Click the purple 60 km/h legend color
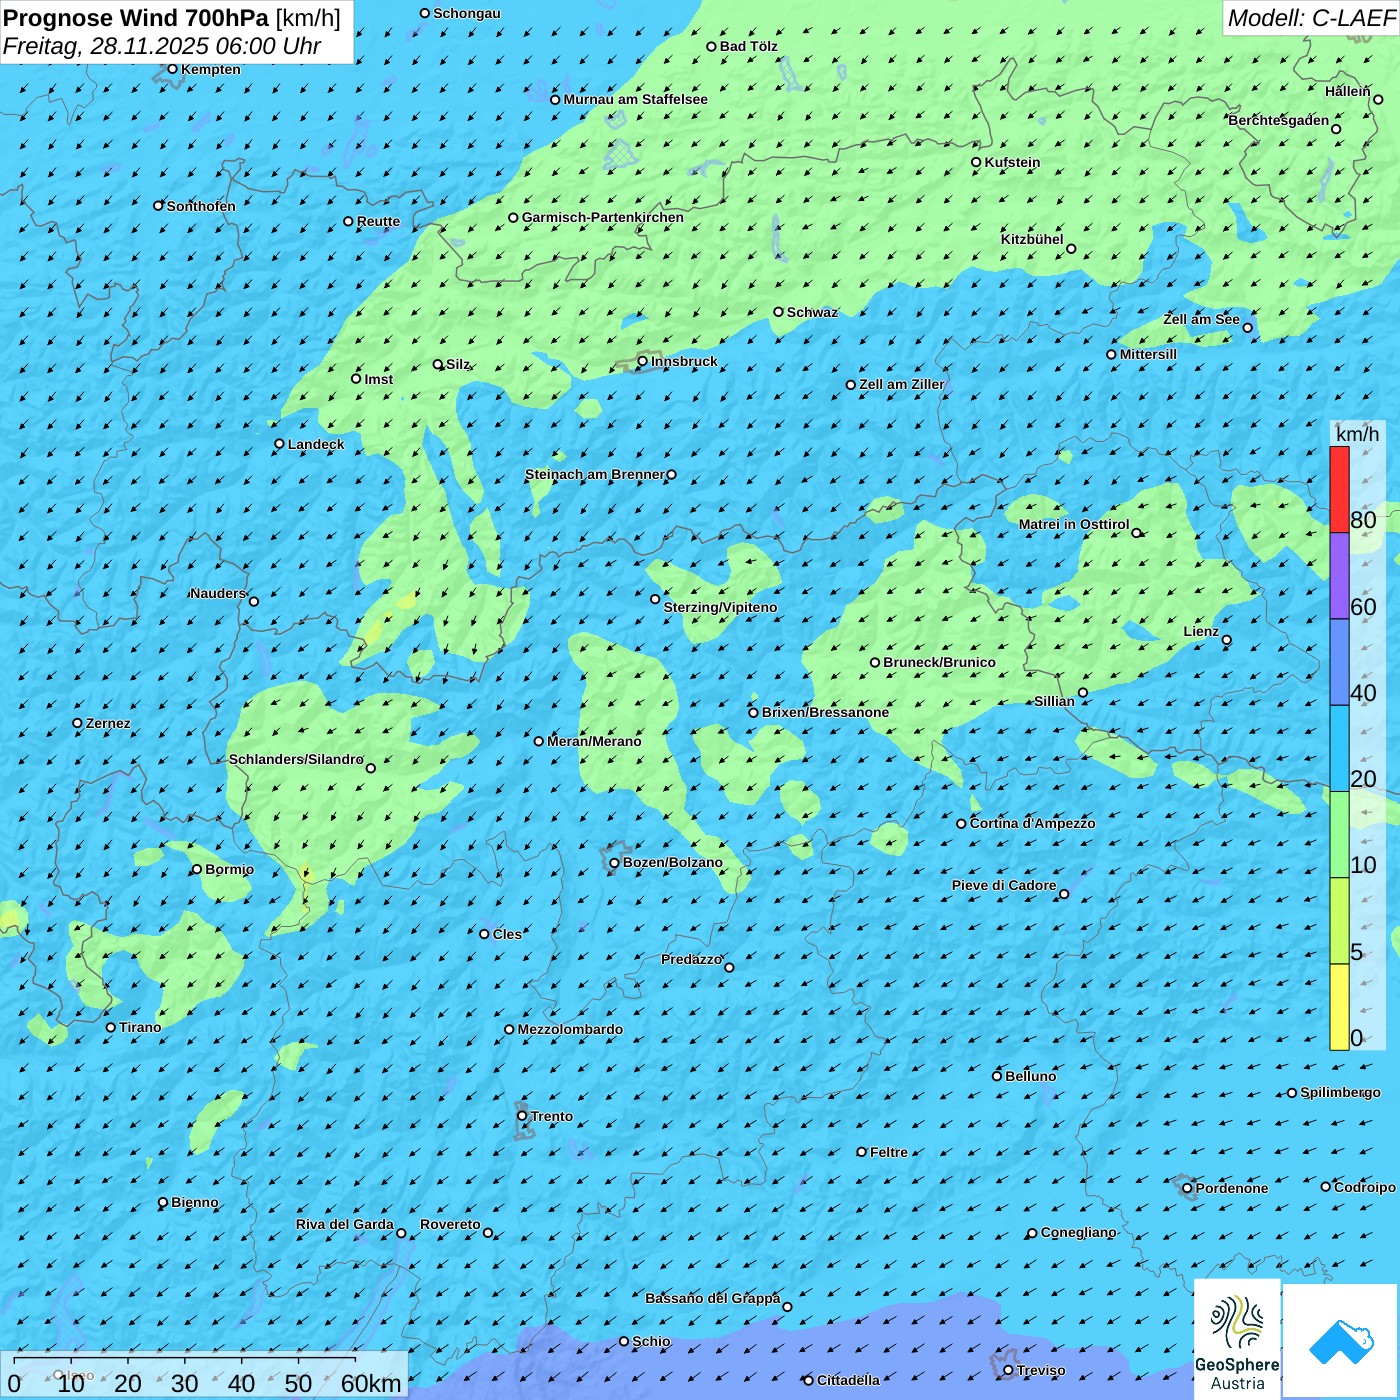 pyautogui.click(x=1339, y=576)
